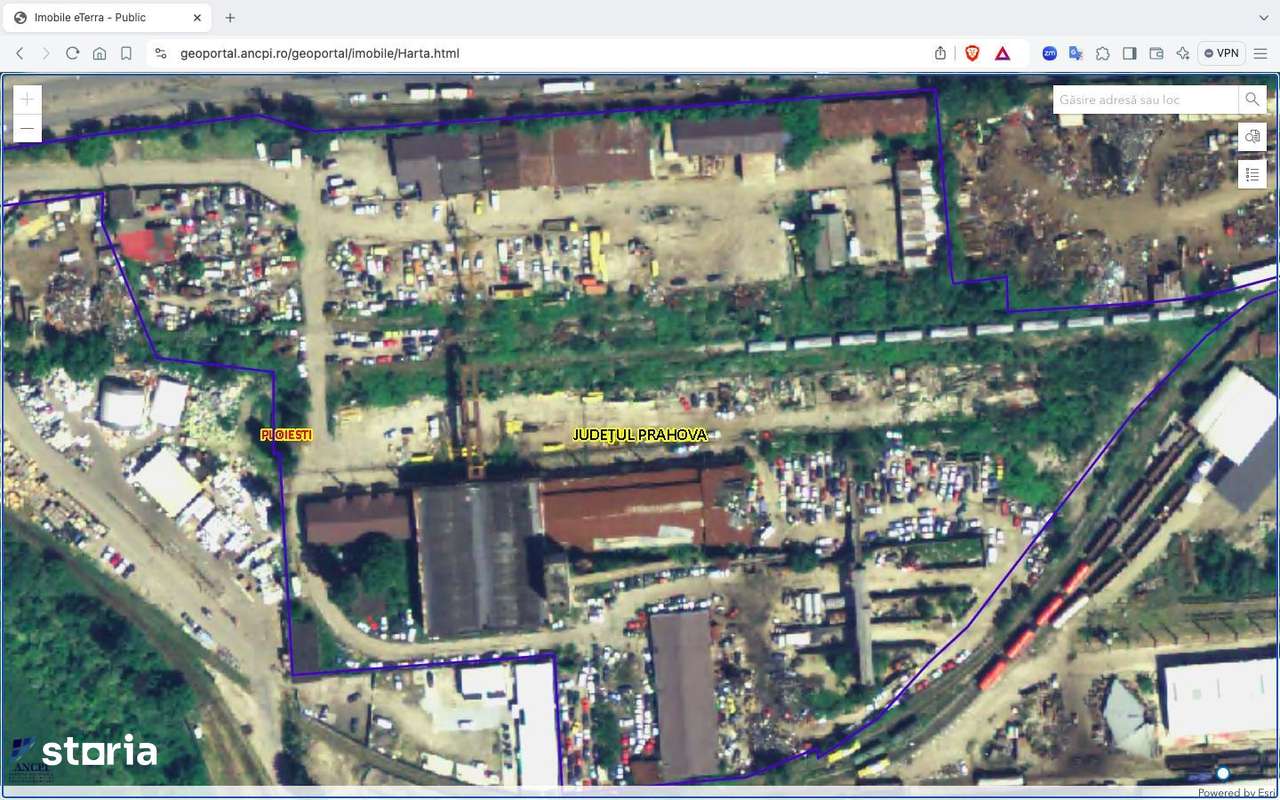Toggle the browser sidebar panel
Screen dimensions: 1280x800
click(1130, 53)
